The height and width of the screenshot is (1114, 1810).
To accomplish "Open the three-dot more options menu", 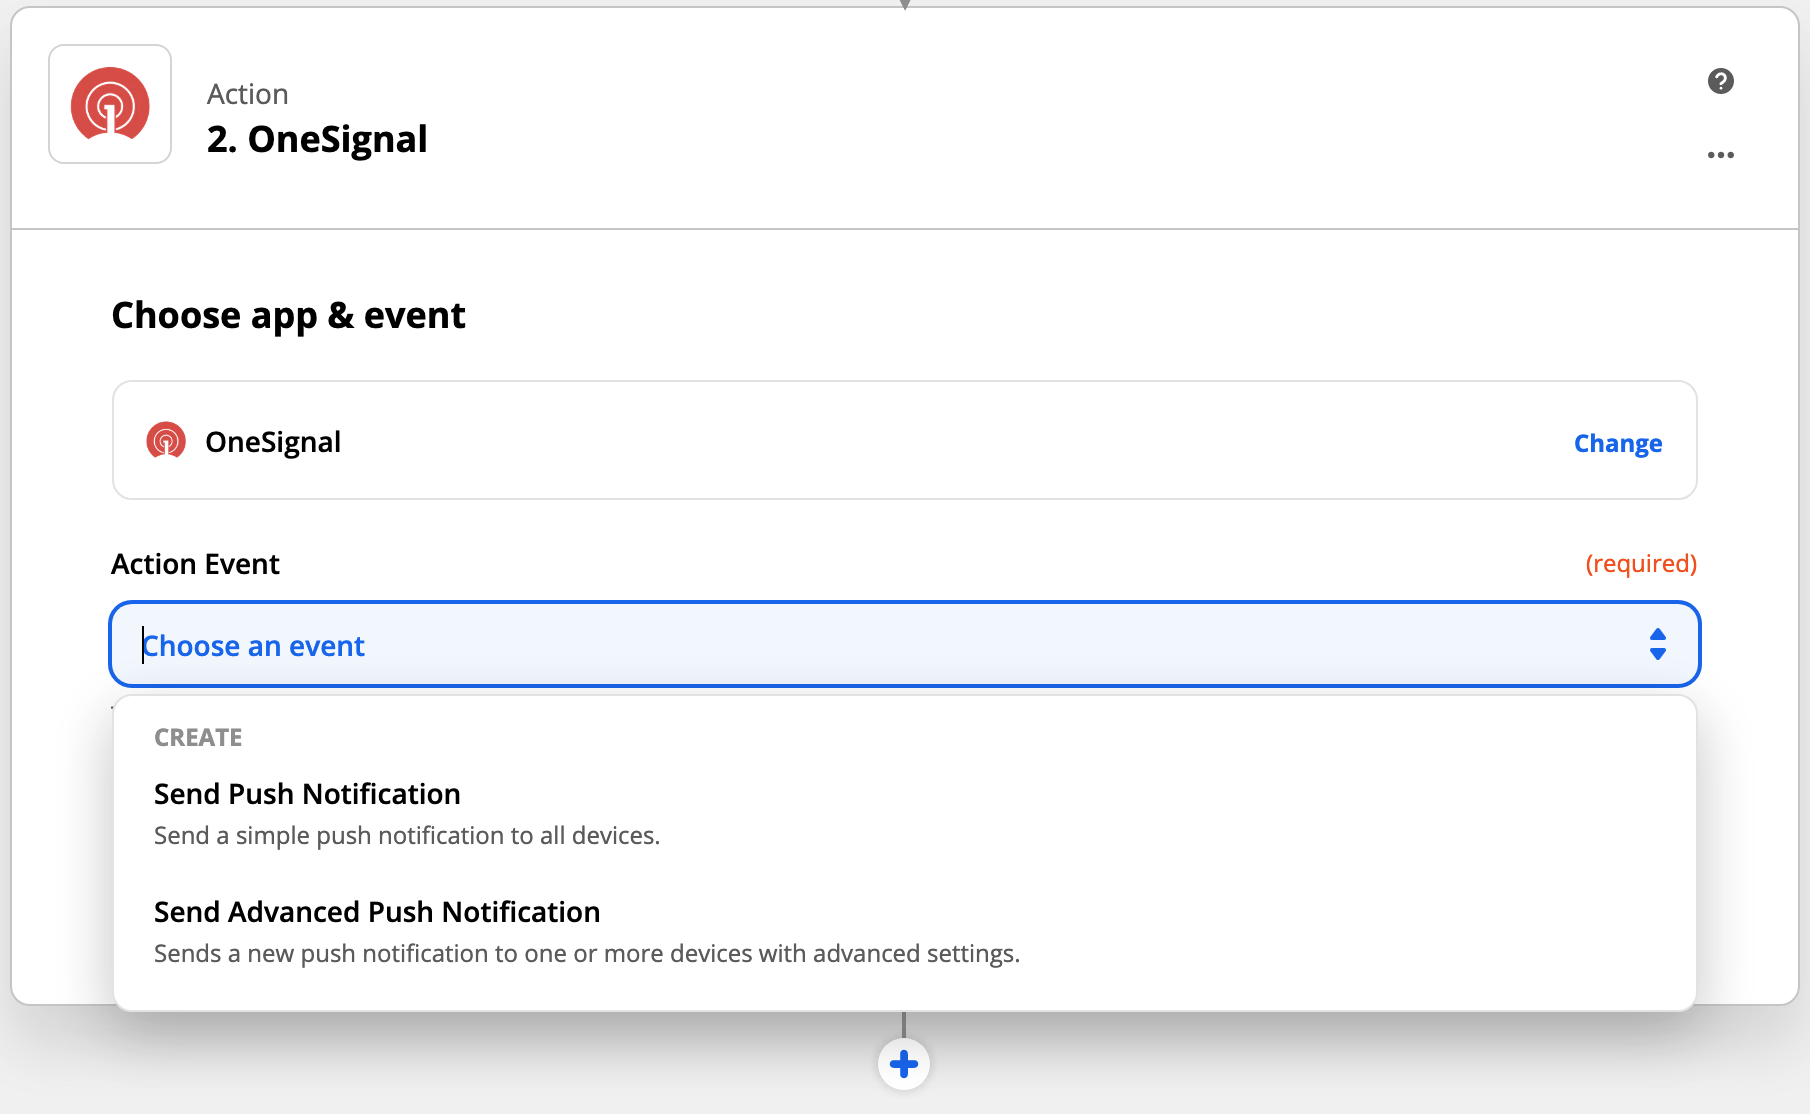I will [1720, 155].
